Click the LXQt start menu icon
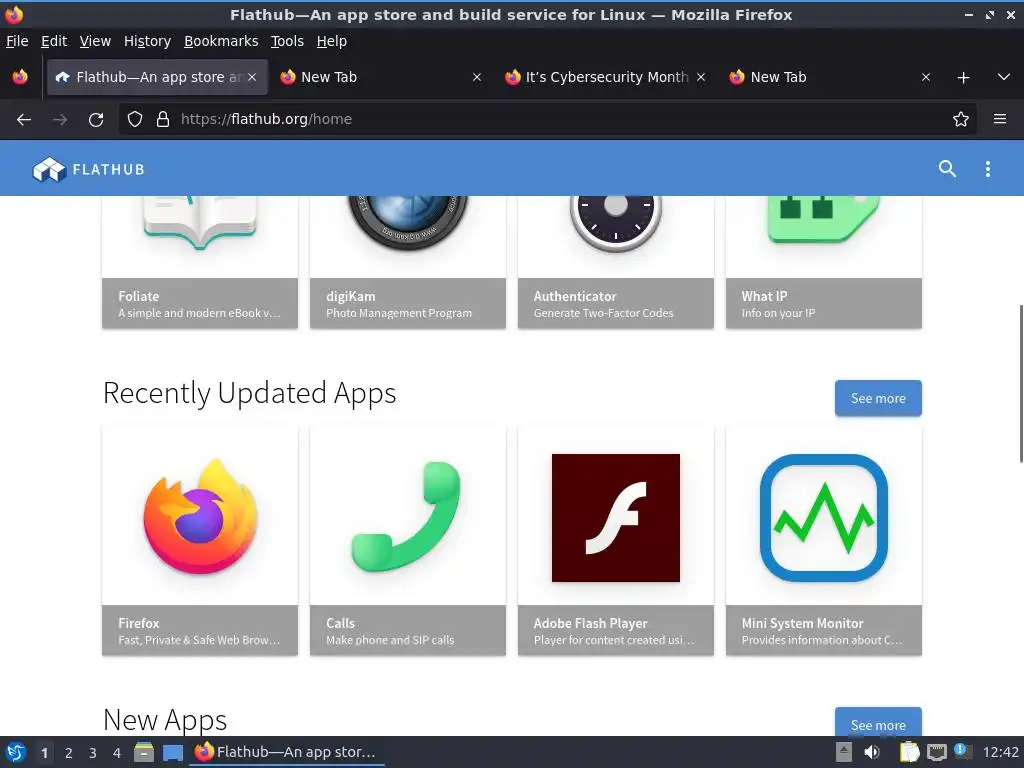This screenshot has width=1024, height=768. point(16,752)
